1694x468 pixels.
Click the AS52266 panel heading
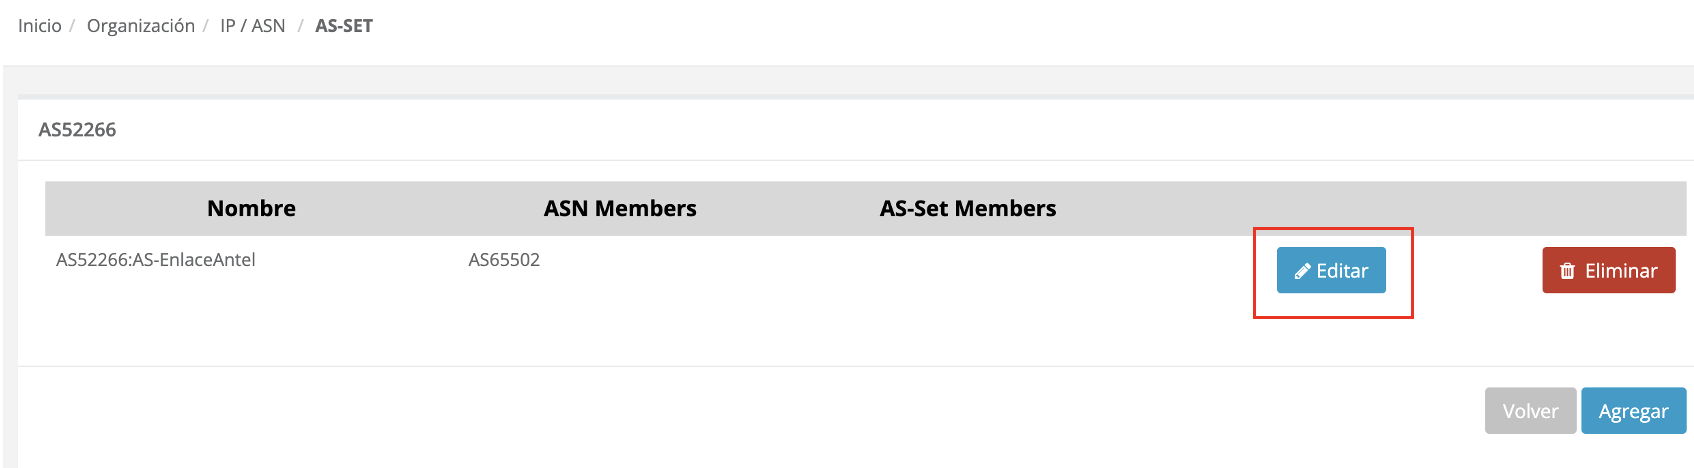pos(77,130)
